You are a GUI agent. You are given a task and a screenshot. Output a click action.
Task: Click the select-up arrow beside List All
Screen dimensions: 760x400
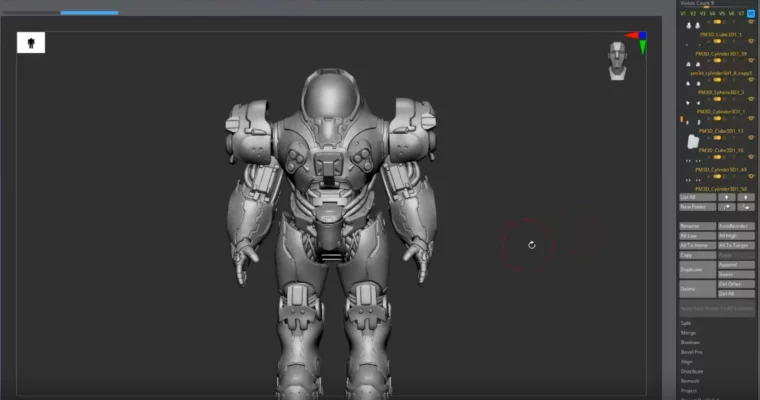[x=726, y=197]
